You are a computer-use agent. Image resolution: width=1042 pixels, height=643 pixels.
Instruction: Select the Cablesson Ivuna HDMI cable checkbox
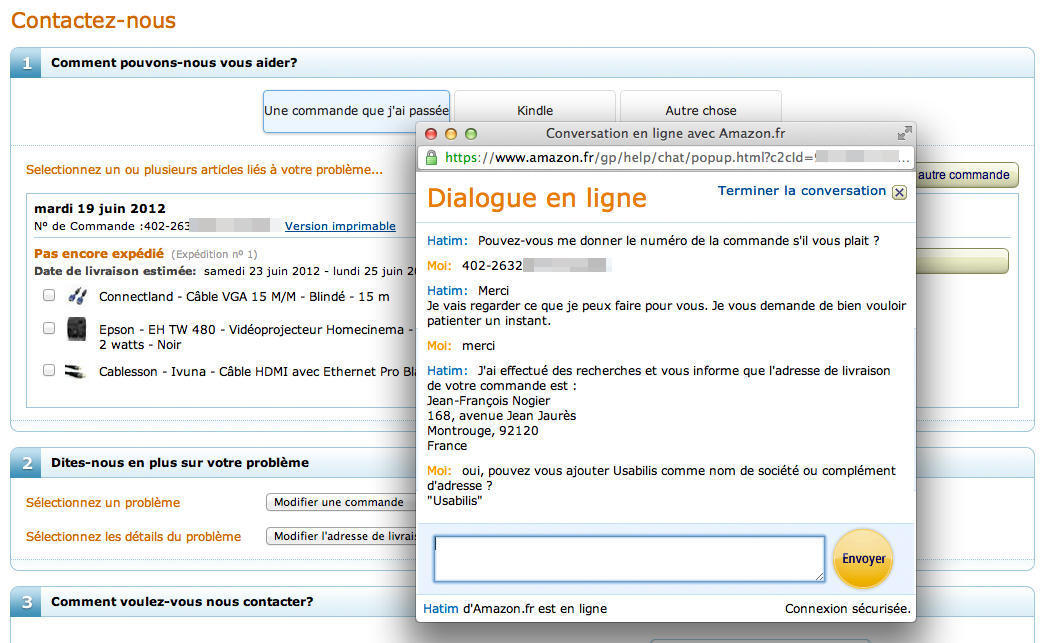[49, 370]
